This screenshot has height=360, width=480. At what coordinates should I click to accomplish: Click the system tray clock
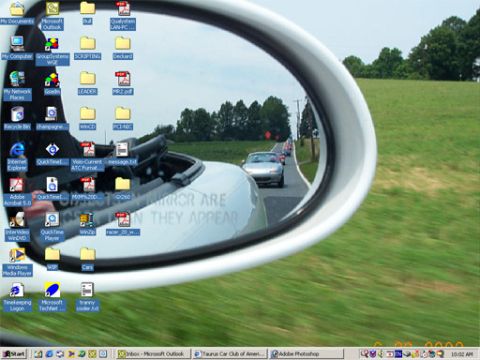coord(462,354)
